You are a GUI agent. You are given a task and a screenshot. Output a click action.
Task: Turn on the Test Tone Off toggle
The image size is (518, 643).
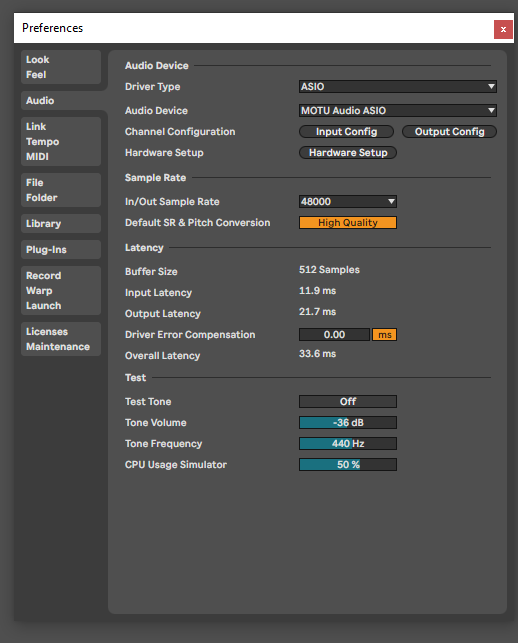[x=347, y=401]
